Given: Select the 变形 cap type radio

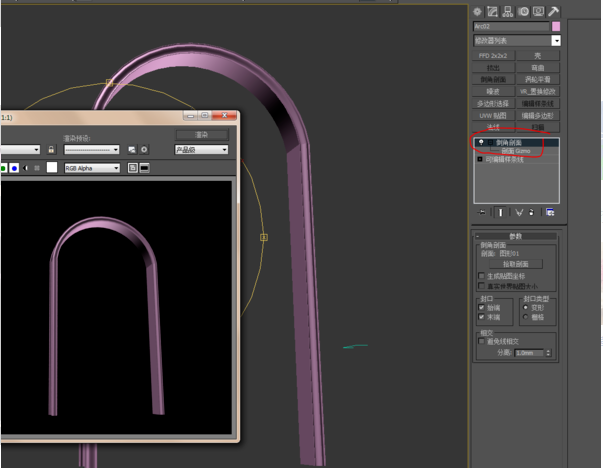Looking at the screenshot, I should (525, 307).
